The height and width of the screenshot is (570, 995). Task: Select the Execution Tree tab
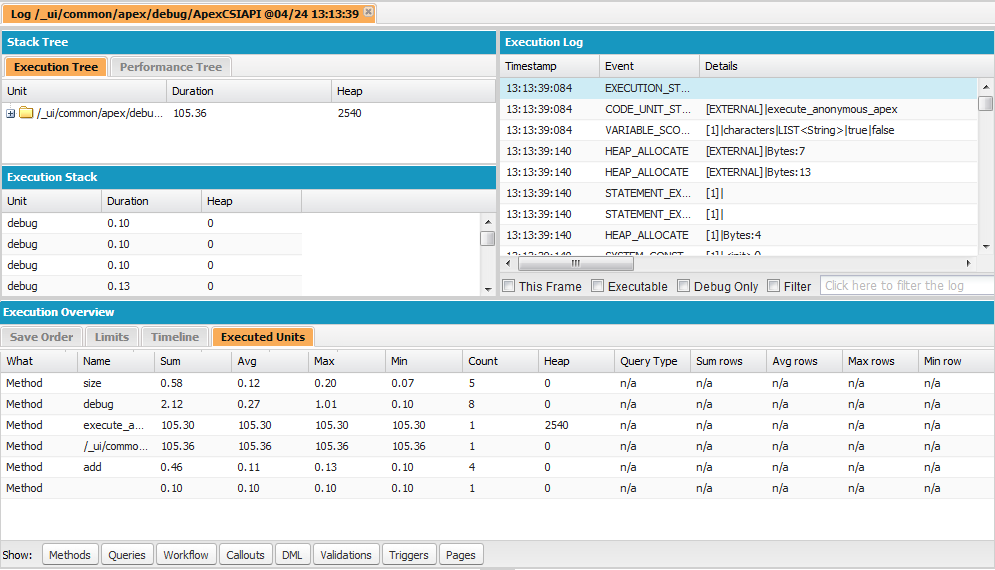click(56, 67)
